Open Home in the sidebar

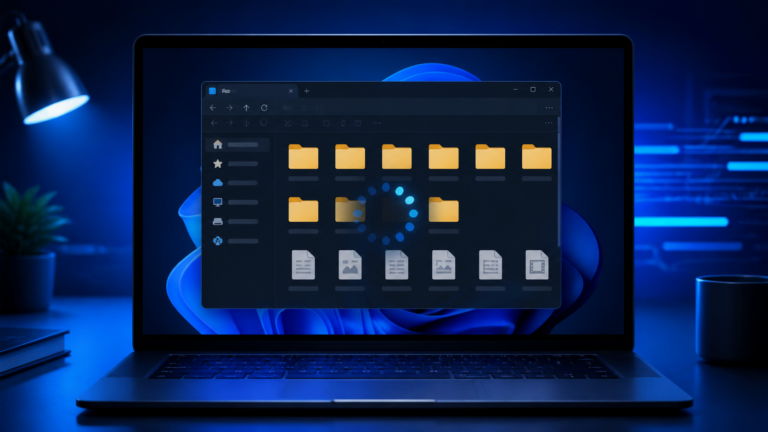click(x=238, y=144)
